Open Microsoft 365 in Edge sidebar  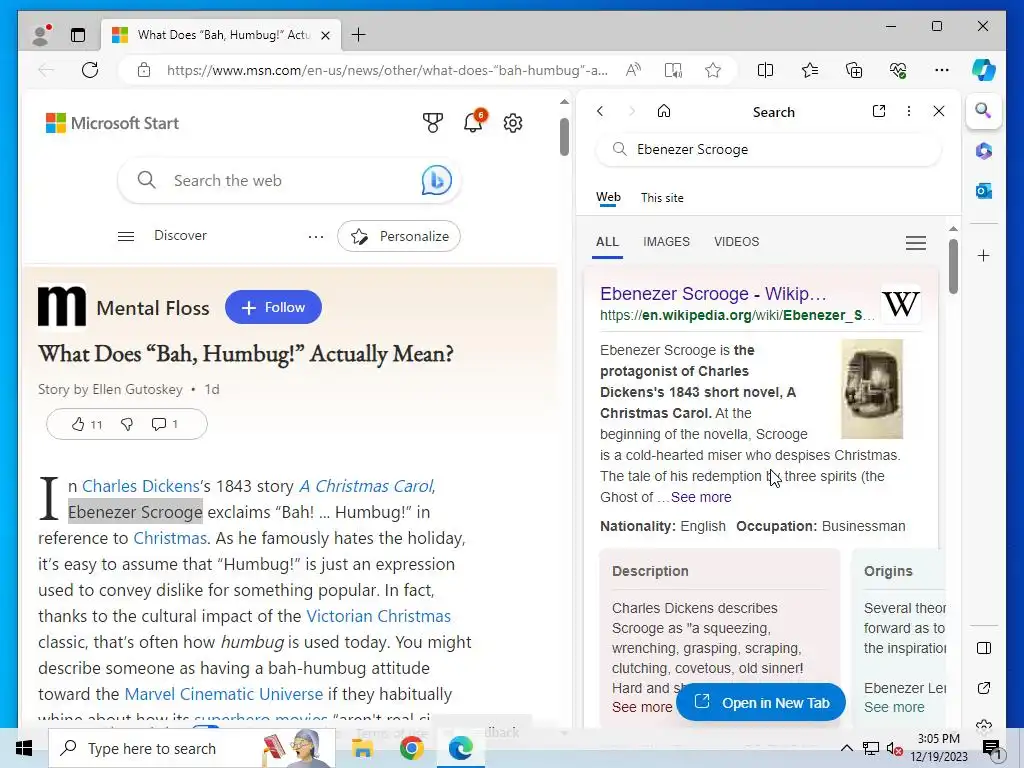tap(984, 152)
